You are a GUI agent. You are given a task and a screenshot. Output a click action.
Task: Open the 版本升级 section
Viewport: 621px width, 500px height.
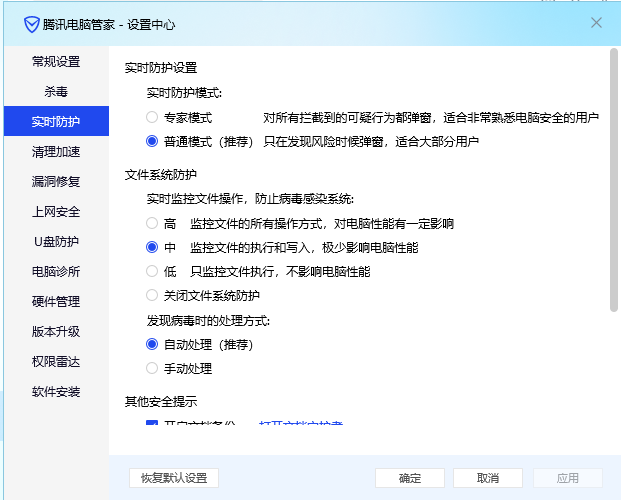(56, 331)
